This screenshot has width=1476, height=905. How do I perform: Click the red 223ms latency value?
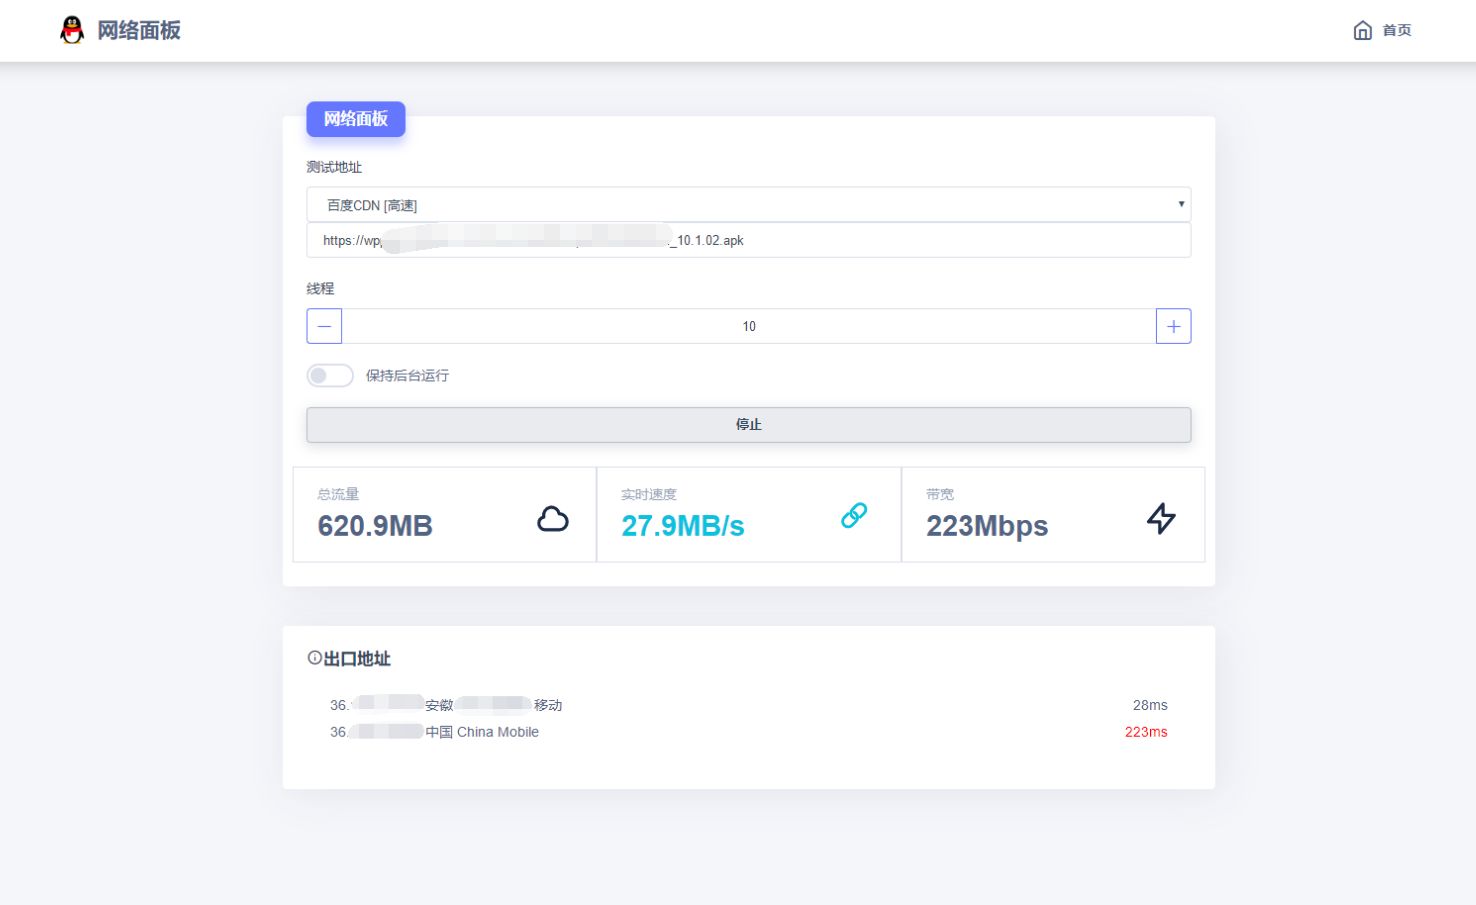click(1146, 732)
